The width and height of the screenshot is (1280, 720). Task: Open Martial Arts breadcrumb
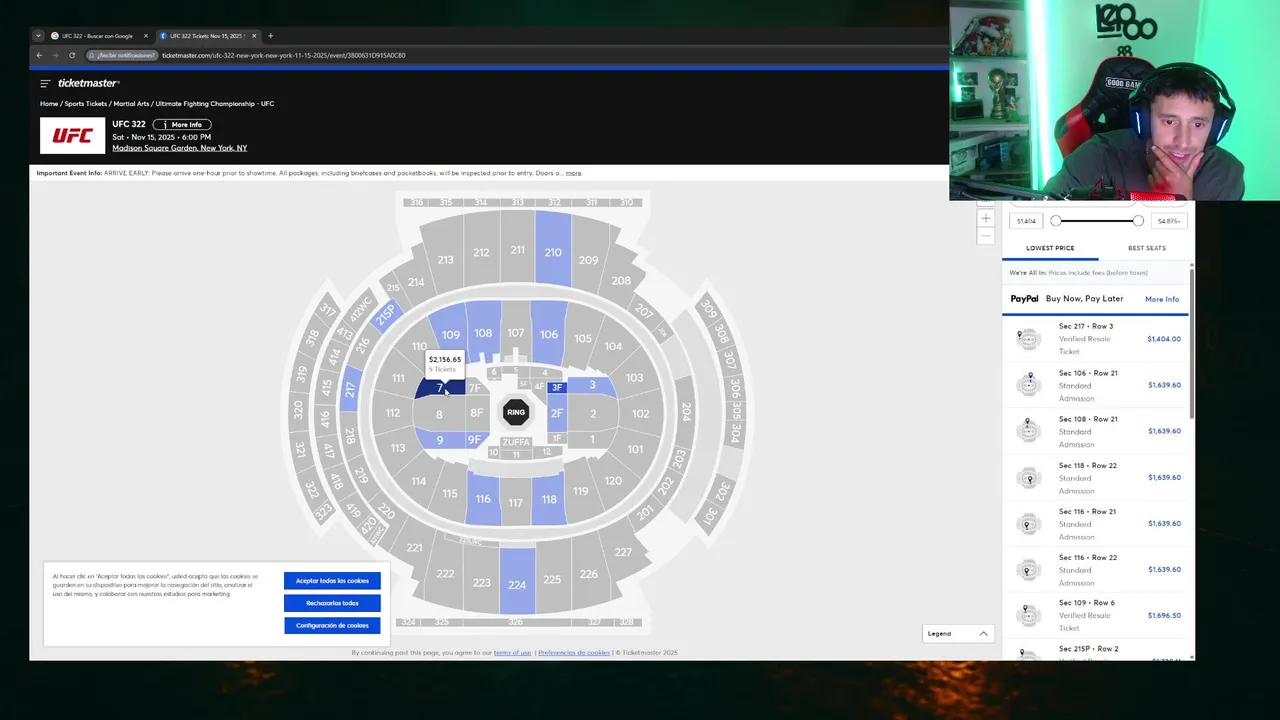tap(131, 104)
